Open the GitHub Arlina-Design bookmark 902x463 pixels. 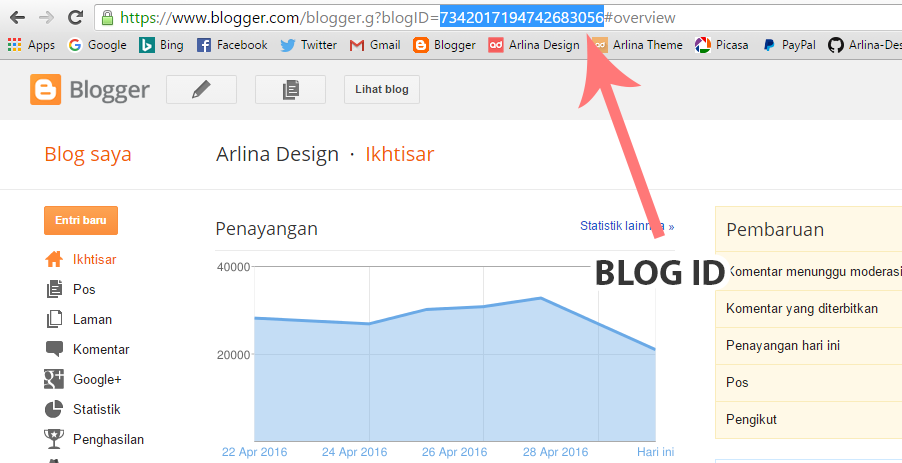click(x=865, y=45)
